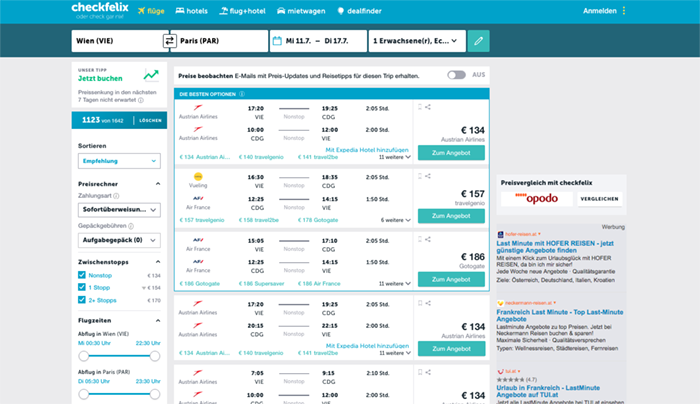Share the €186 Air France flight

[x=428, y=240]
